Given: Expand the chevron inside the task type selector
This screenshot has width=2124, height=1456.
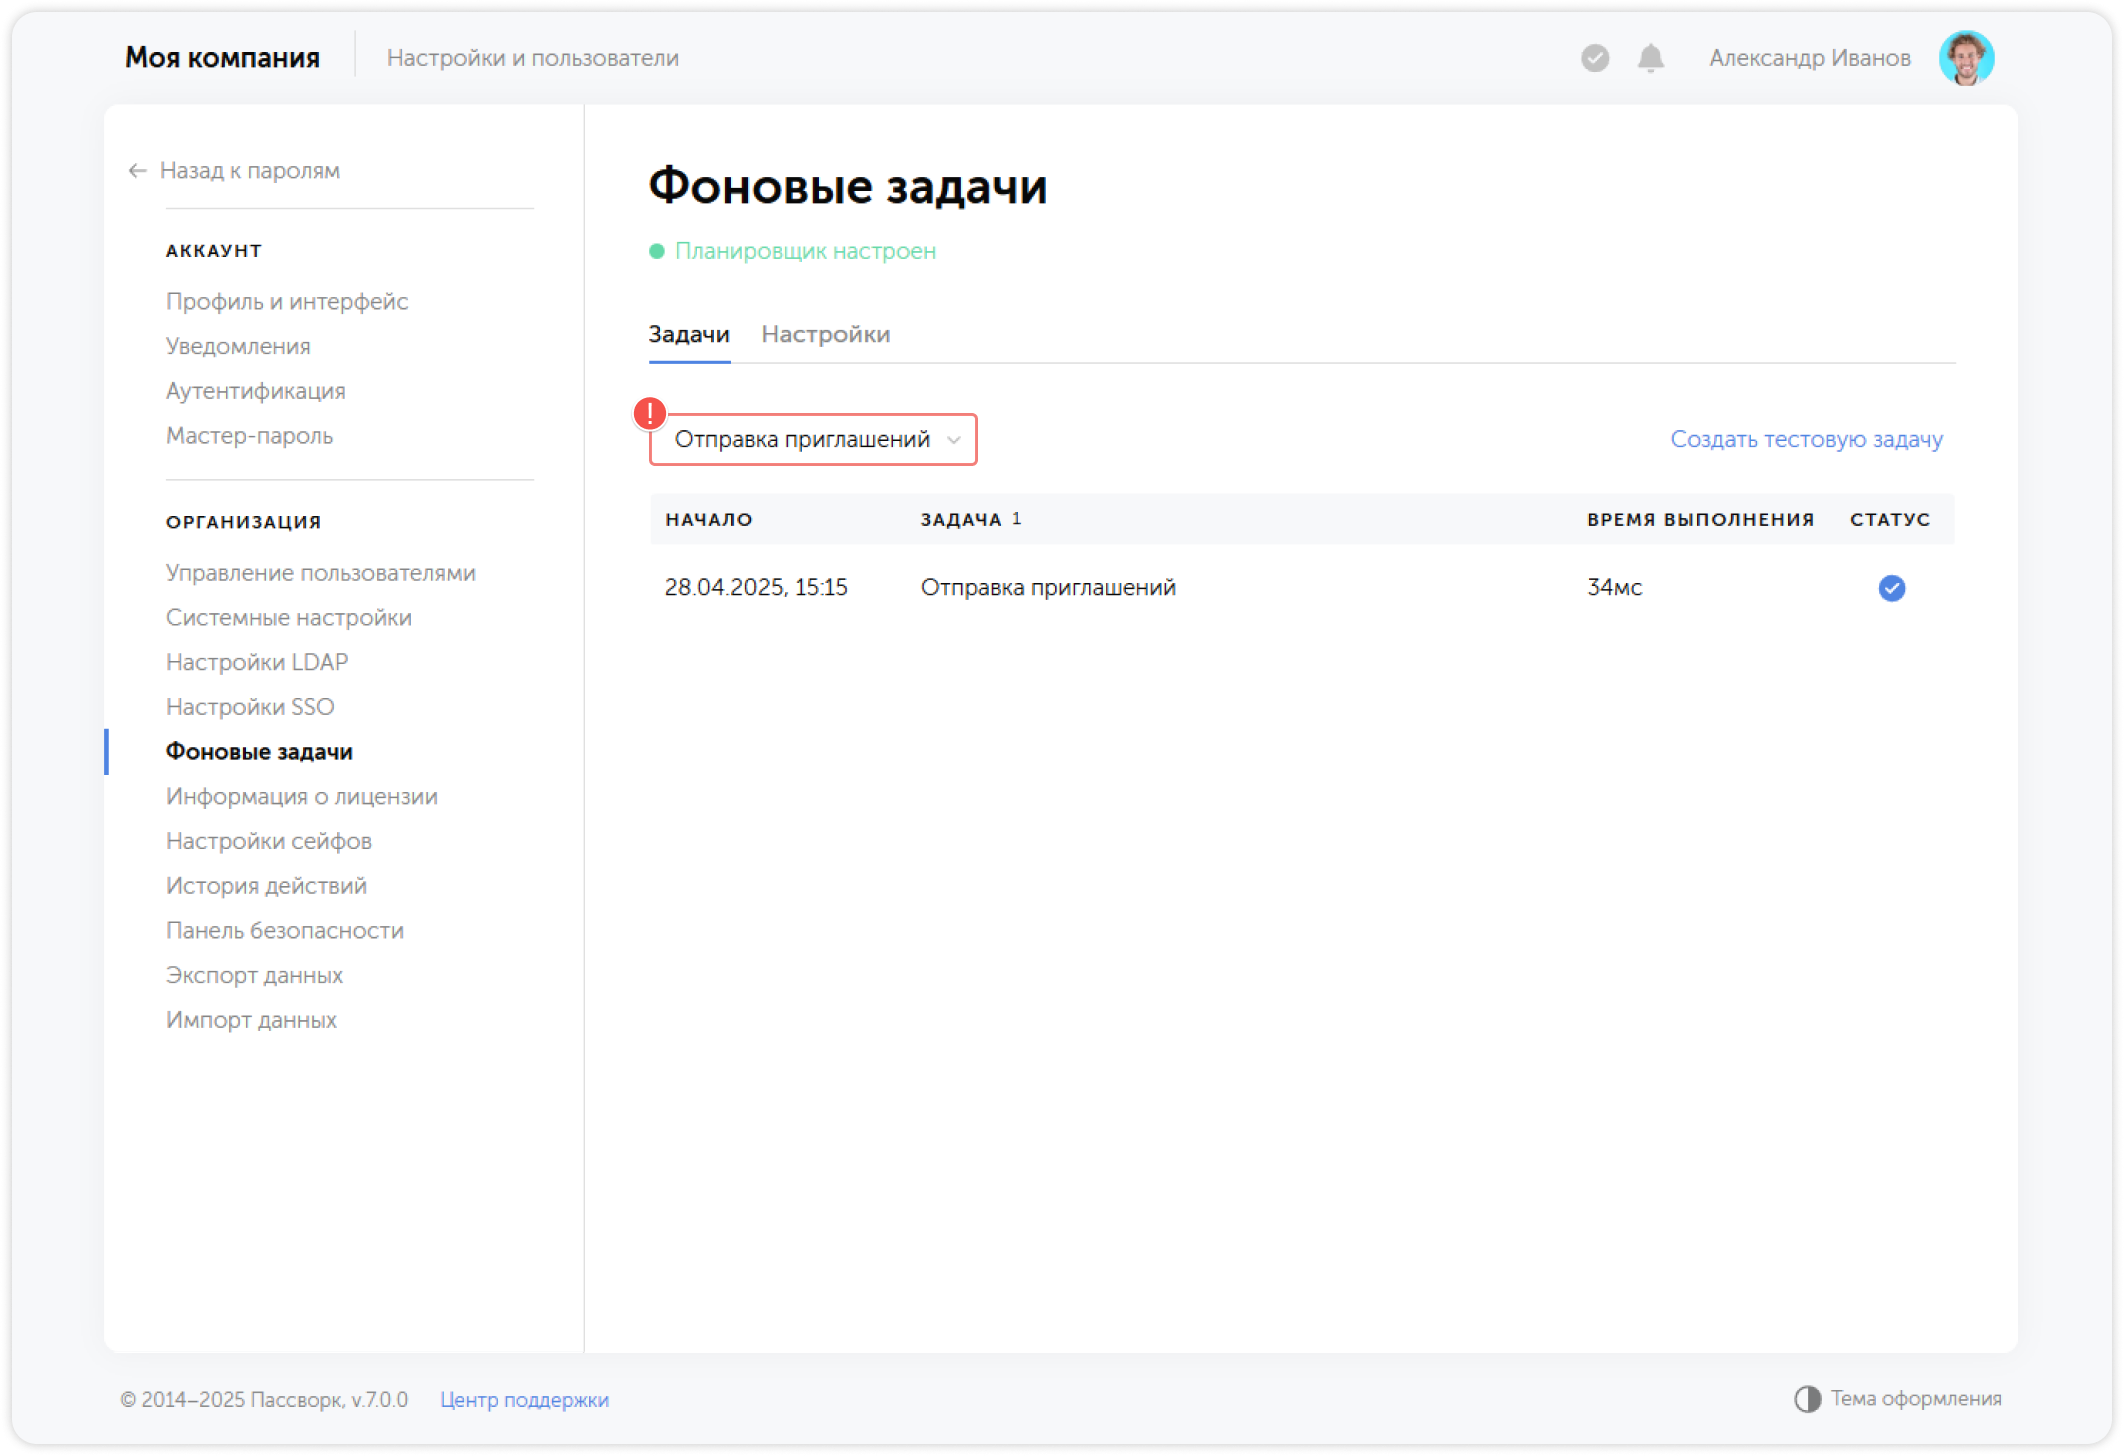Looking at the screenshot, I should (953, 440).
